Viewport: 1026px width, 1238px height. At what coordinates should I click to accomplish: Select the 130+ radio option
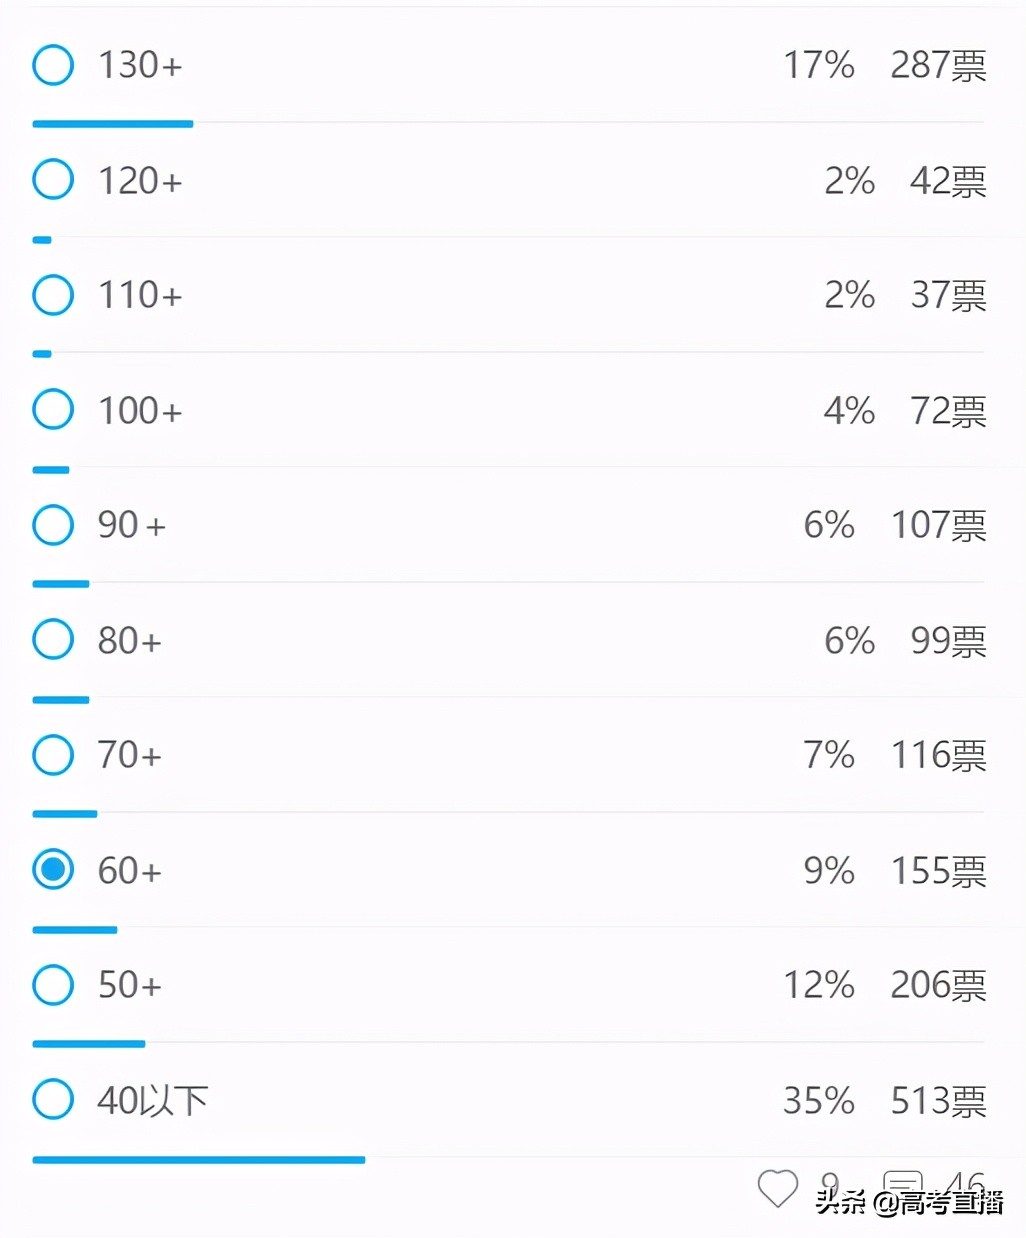pyautogui.click(x=53, y=65)
